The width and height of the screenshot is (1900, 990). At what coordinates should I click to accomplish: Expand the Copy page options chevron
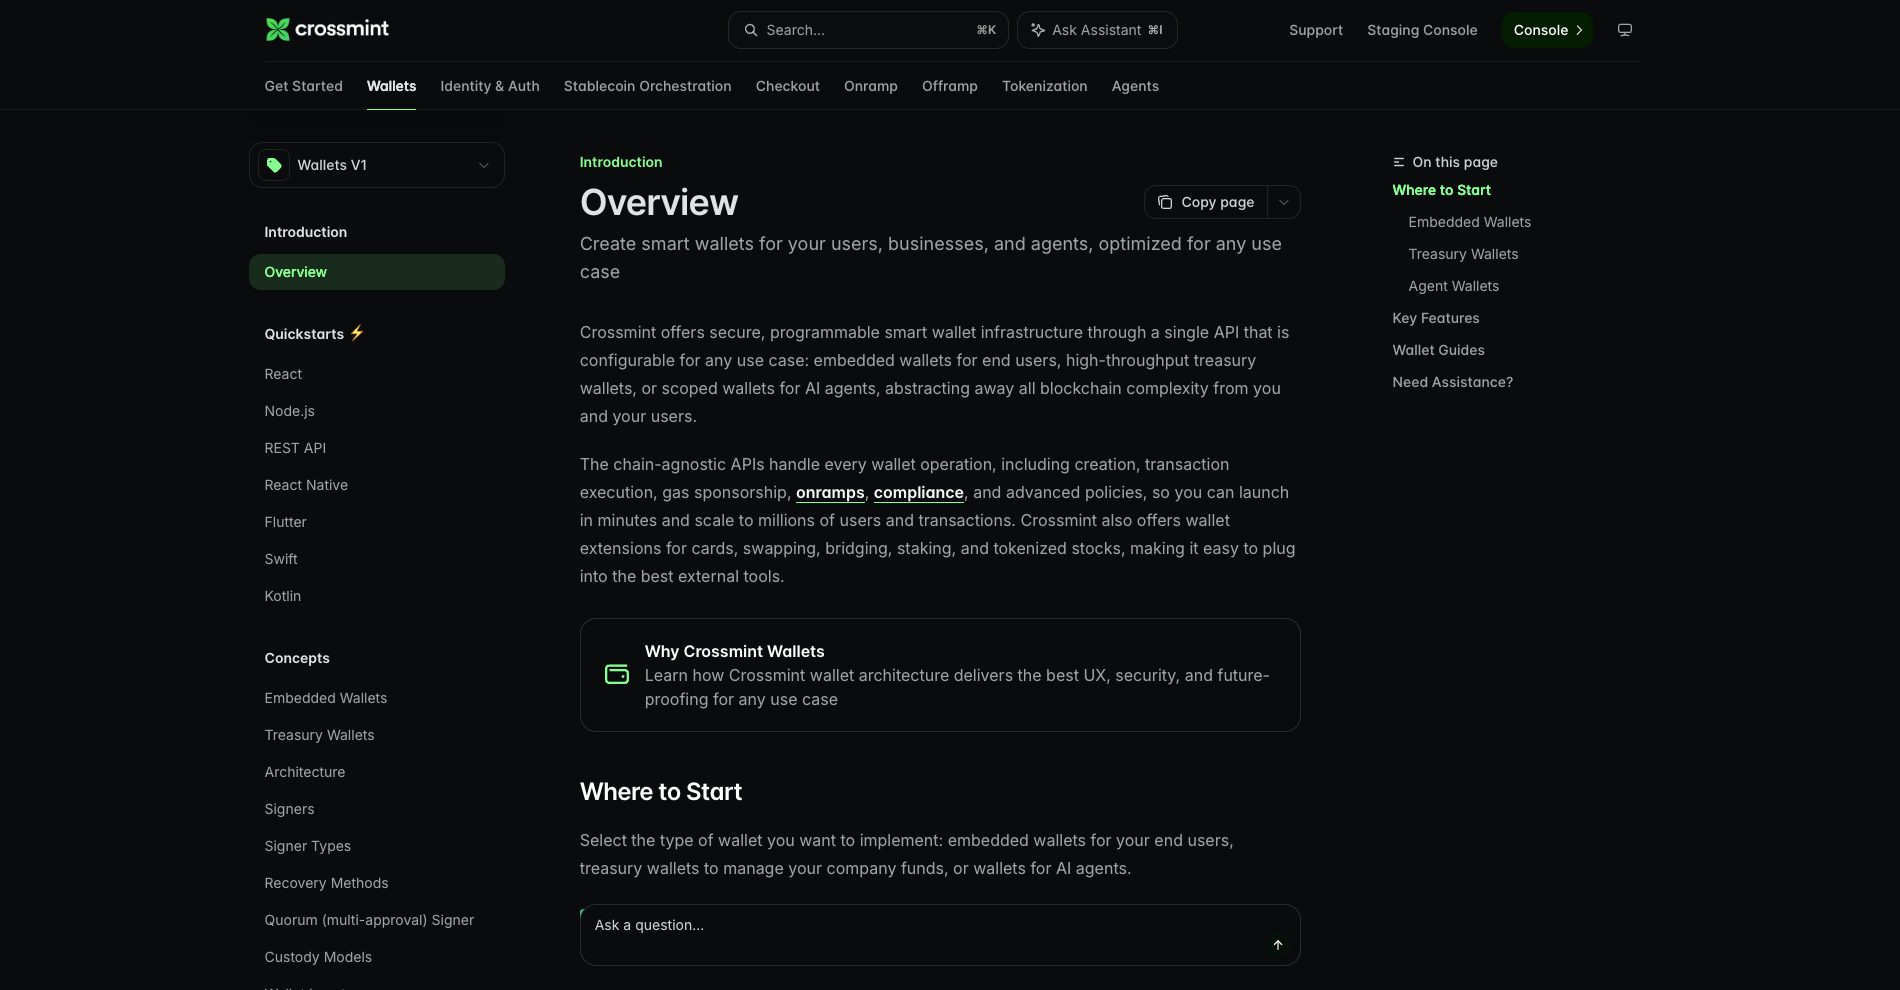point(1284,202)
